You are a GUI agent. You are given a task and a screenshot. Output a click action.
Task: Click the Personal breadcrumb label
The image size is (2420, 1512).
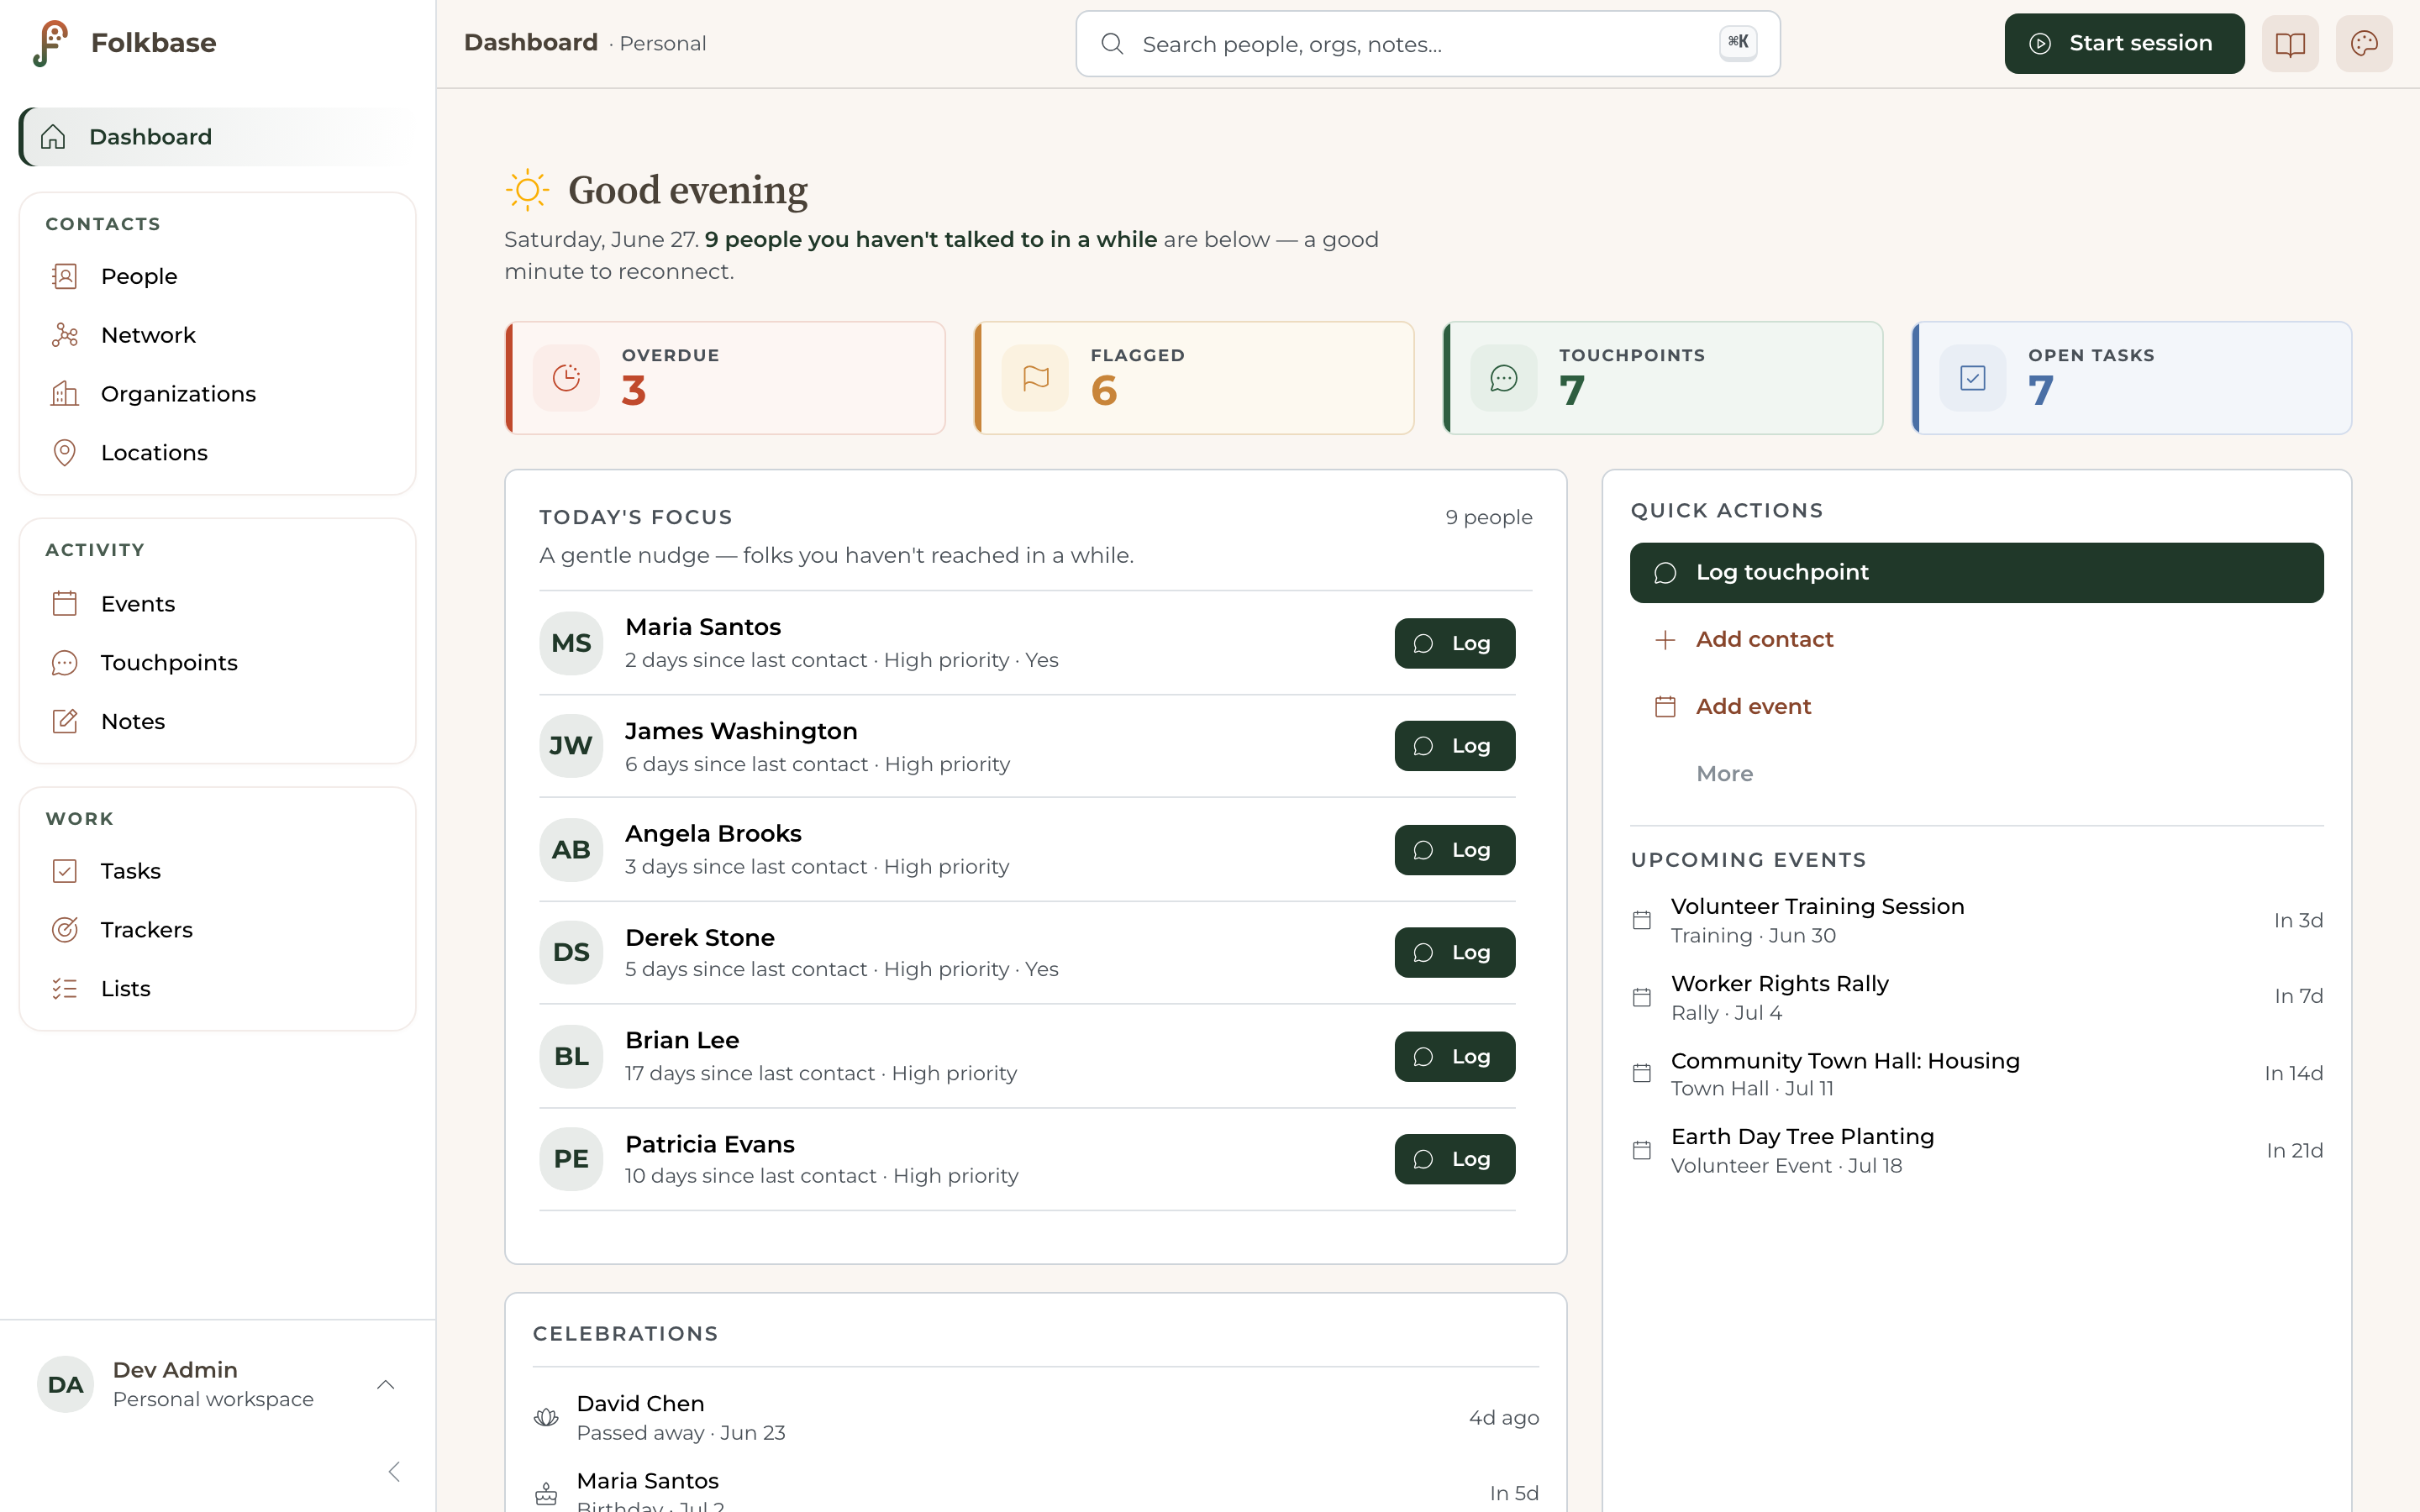tap(663, 44)
